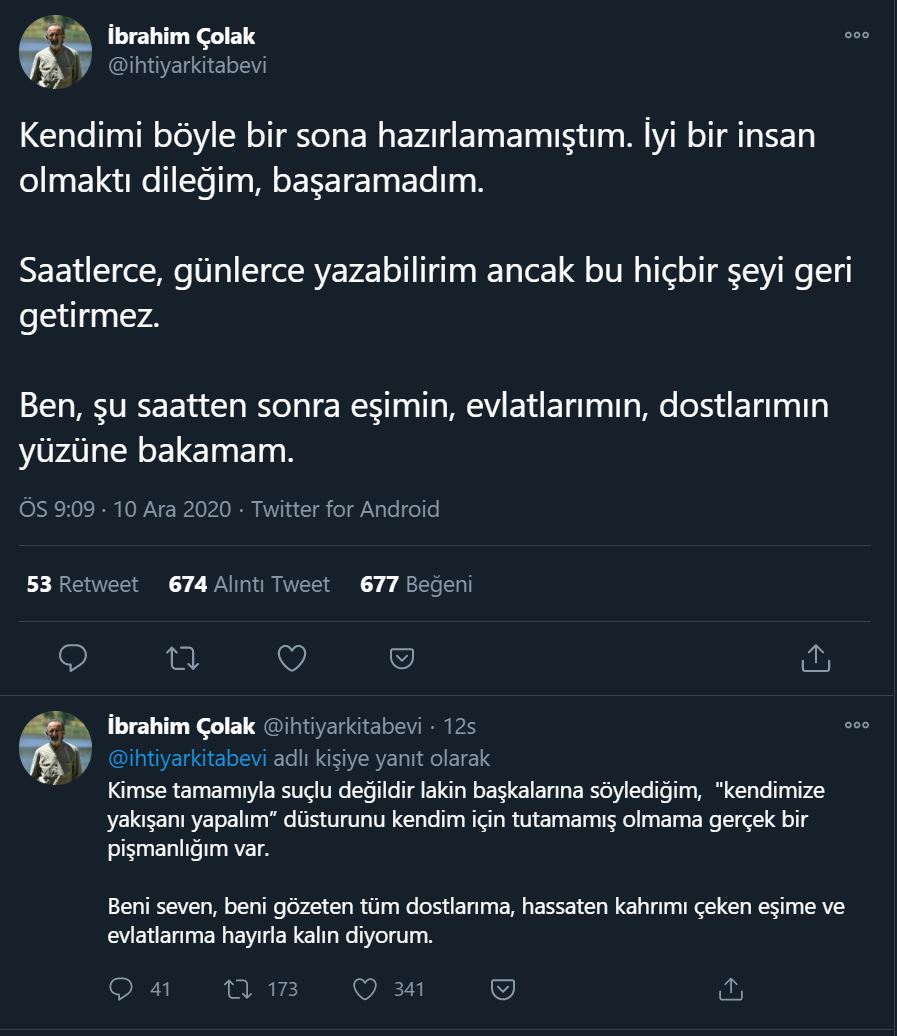This screenshot has height=1036, width=897.
Task: Open @ihtiyarkitabevi mention link in reply
Action: 187,759
